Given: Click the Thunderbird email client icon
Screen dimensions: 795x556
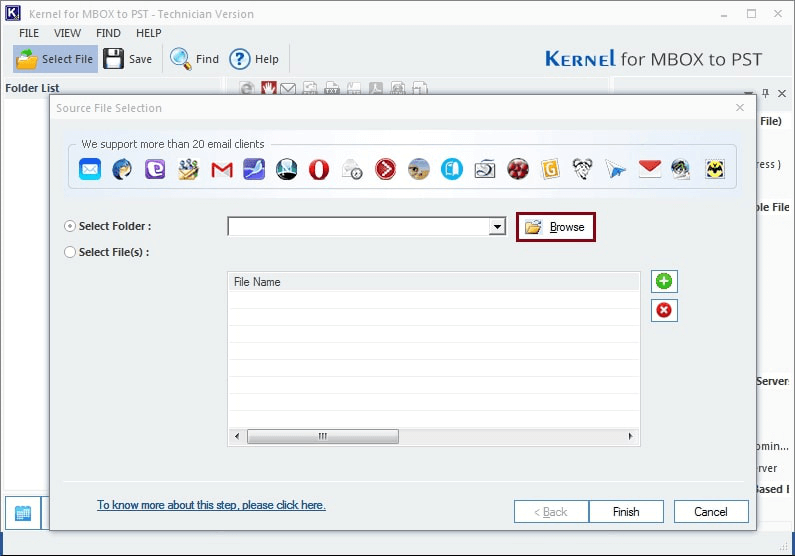Looking at the screenshot, I should point(122,169).
